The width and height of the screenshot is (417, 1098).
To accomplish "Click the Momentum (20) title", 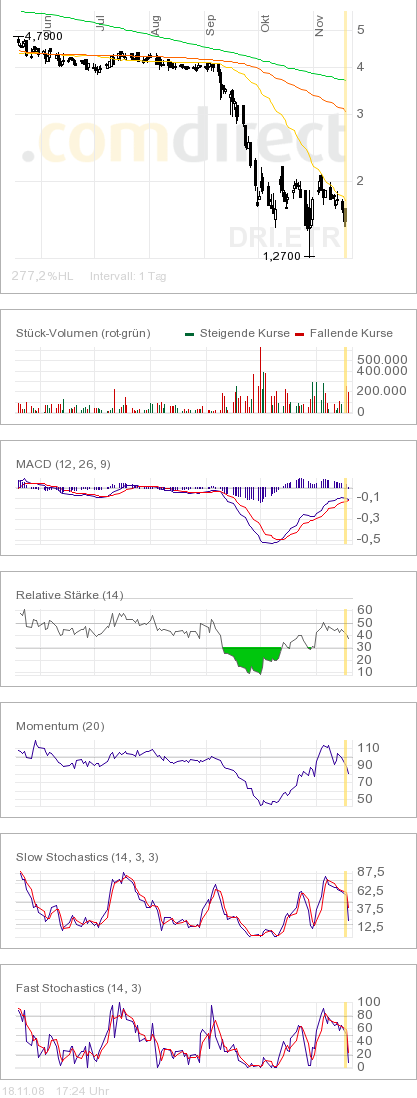I will coord(60,726).
